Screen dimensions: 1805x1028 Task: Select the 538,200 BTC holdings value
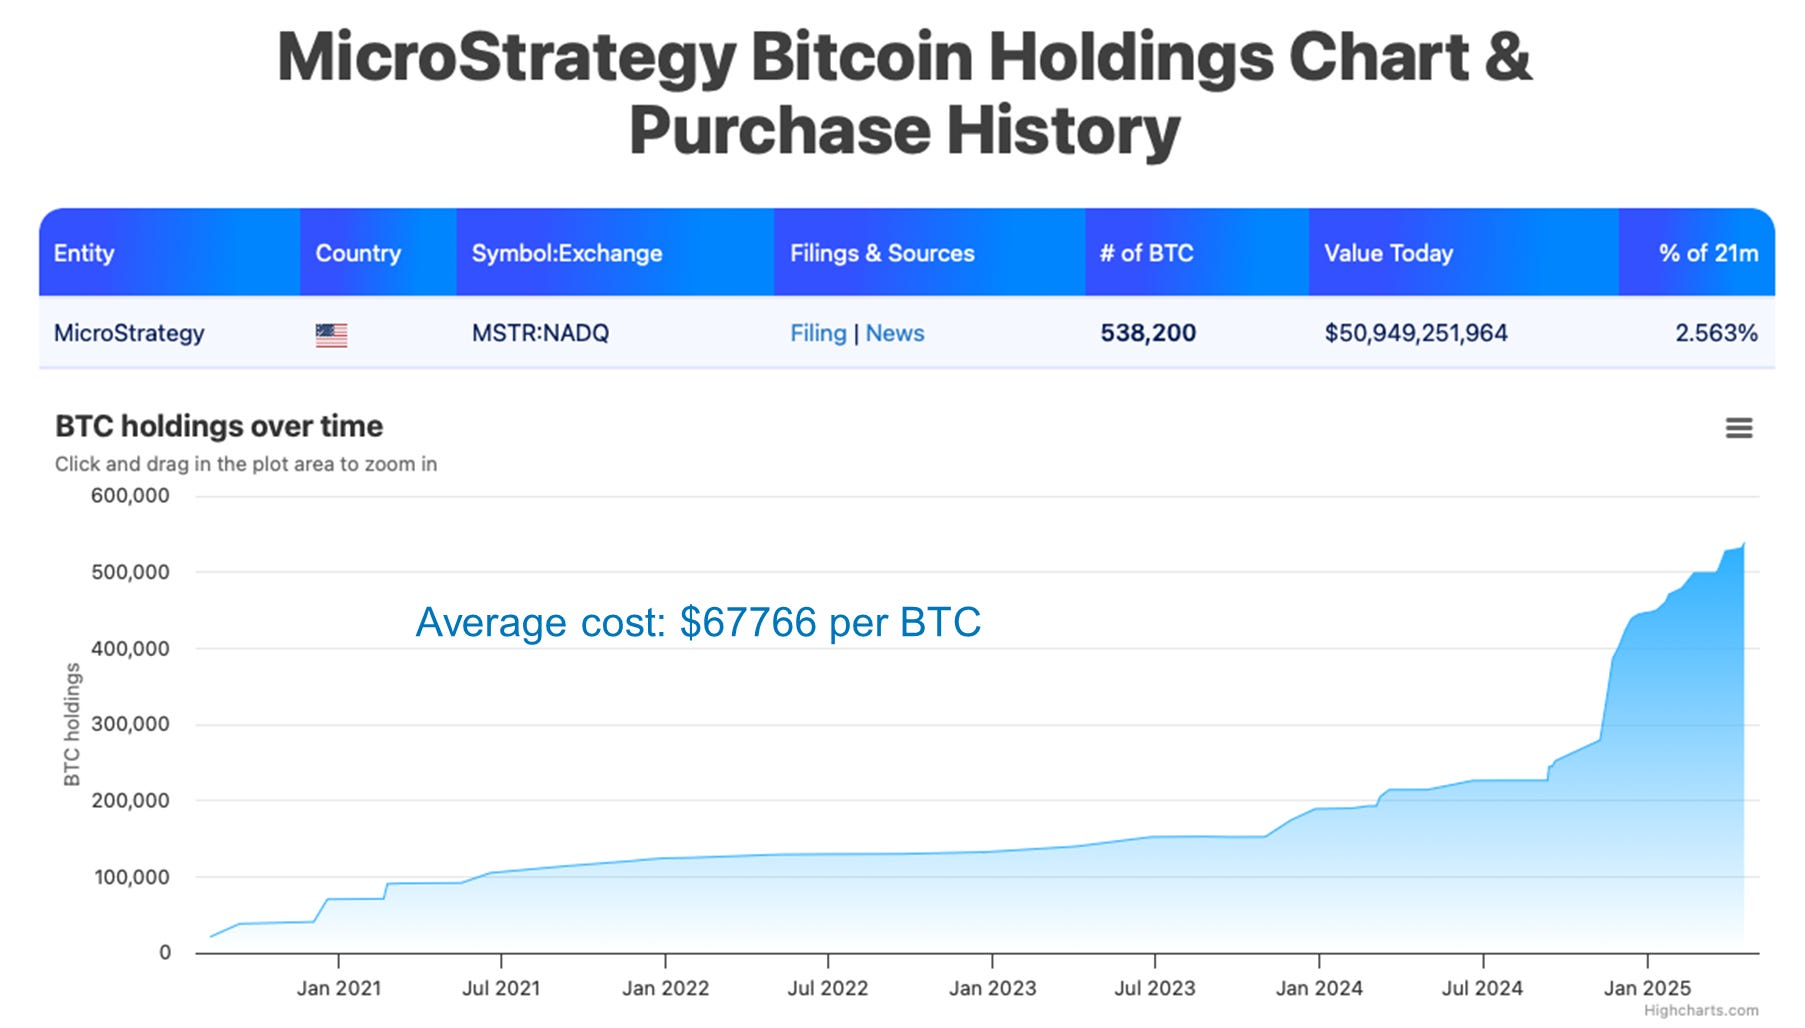click(1148, 333)
